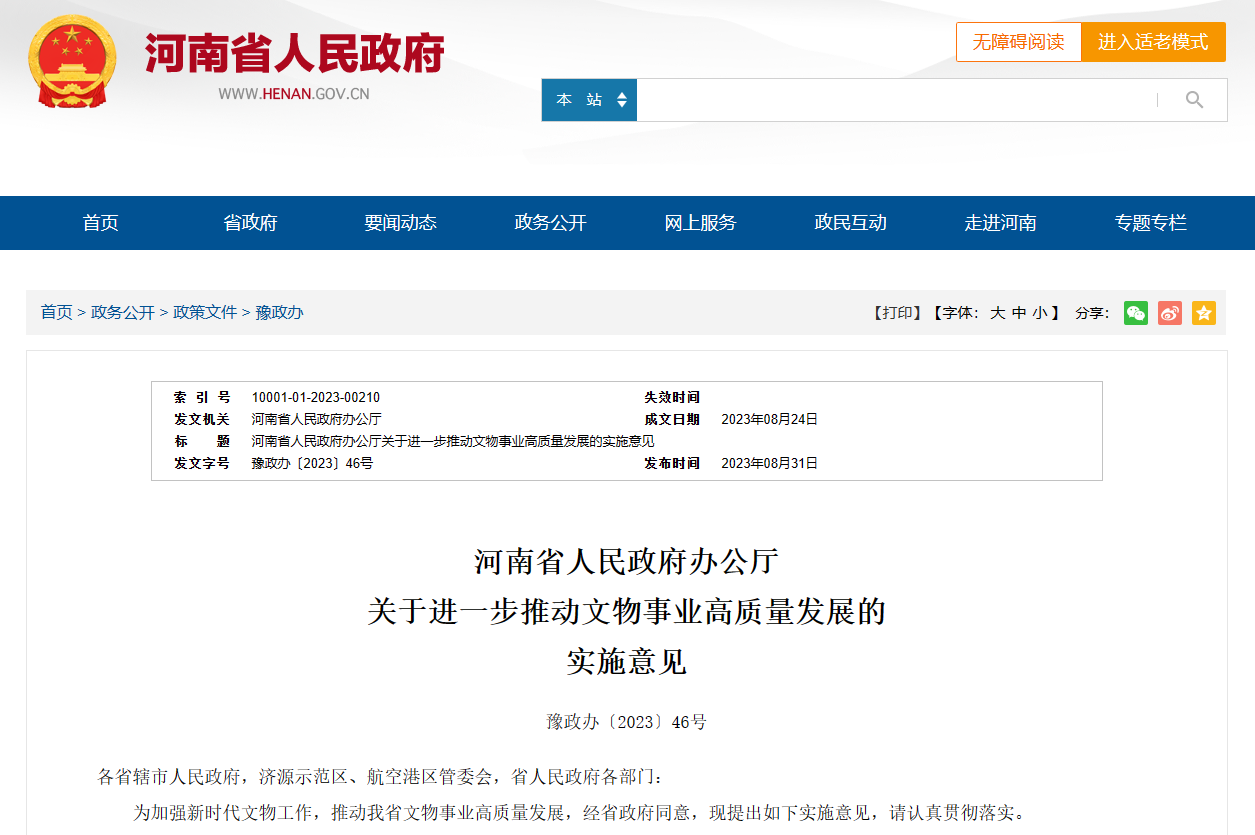This screenshot has width=1255, height=835.
Task: Open 政务公开 in main navigation bar
Action: point(550,223)
